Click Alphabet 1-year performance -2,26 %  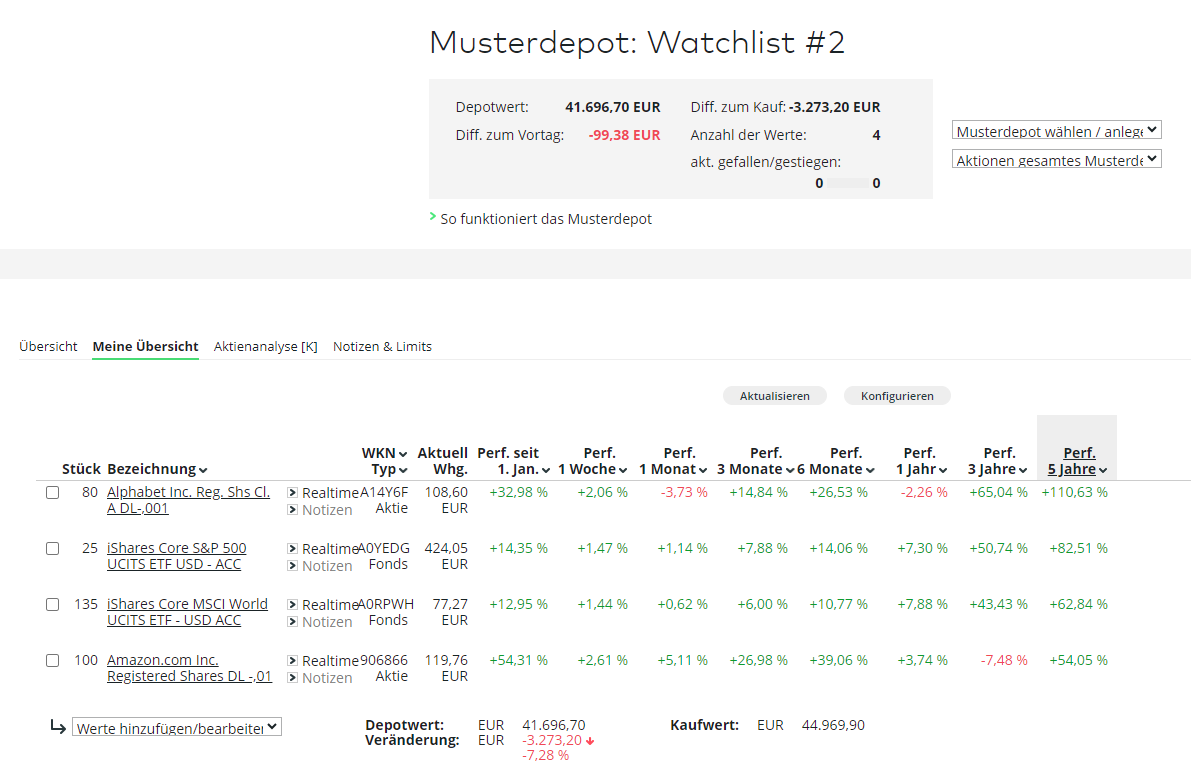click(924, 492)
